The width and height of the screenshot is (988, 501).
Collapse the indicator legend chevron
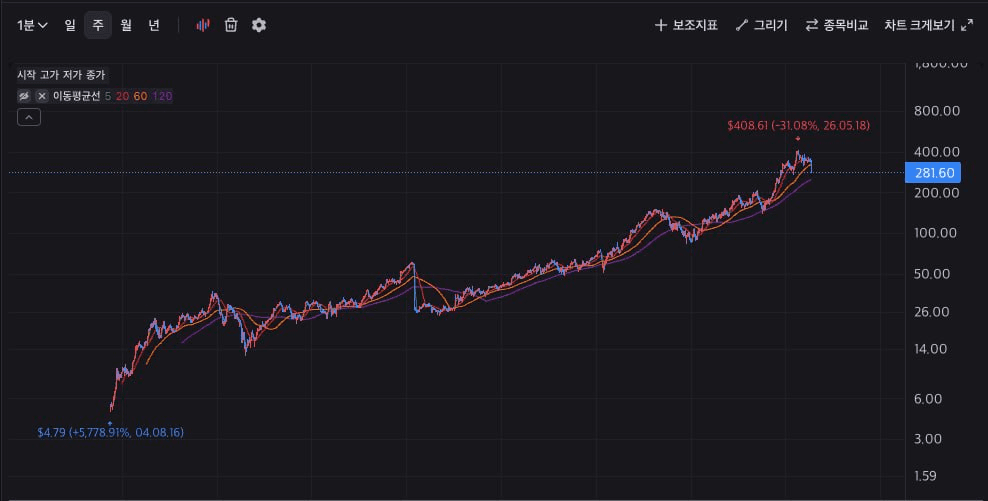click(29, 117)
